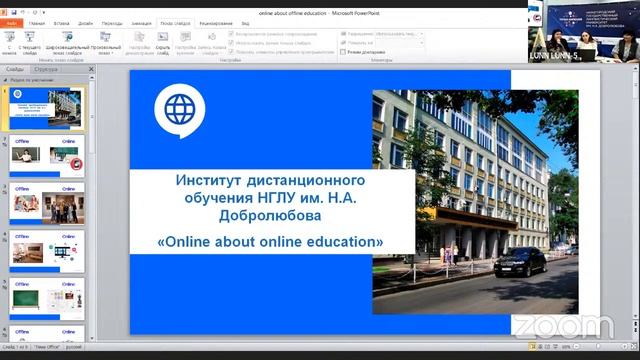This screenshot has width=640, height=360.
Task: Switch to the View ribbon tab
Action: pyautogui.click(x=245, y=23)
